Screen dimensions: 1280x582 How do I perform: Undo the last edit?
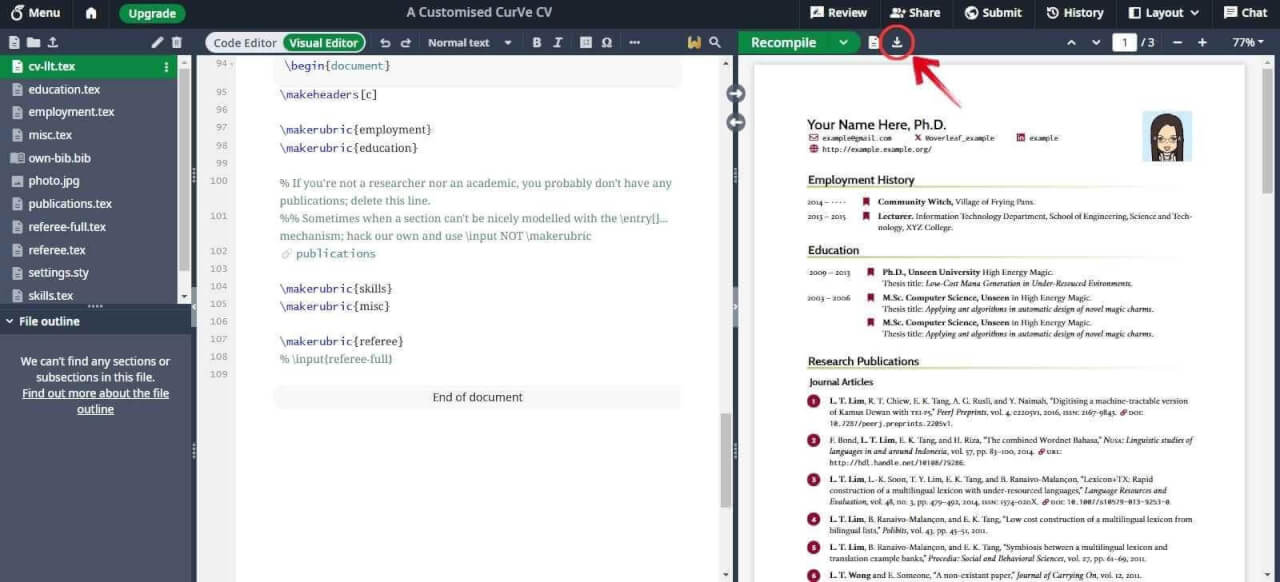pos(386,42)
